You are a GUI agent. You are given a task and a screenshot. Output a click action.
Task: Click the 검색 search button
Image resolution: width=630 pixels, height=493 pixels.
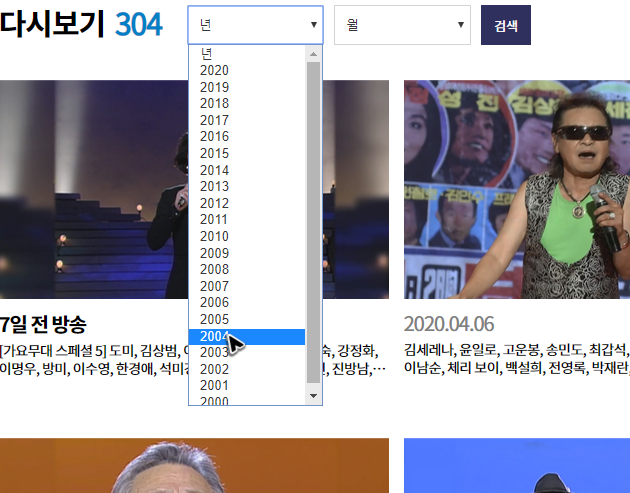pos(505,25)
